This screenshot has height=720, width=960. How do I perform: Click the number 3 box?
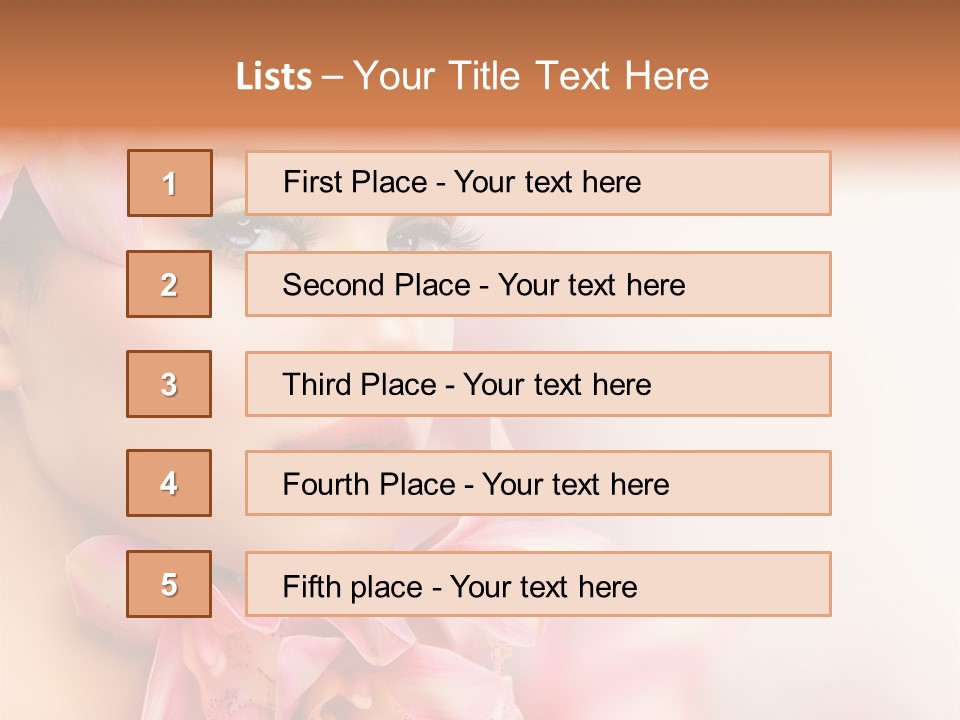(x=169, y=384)
